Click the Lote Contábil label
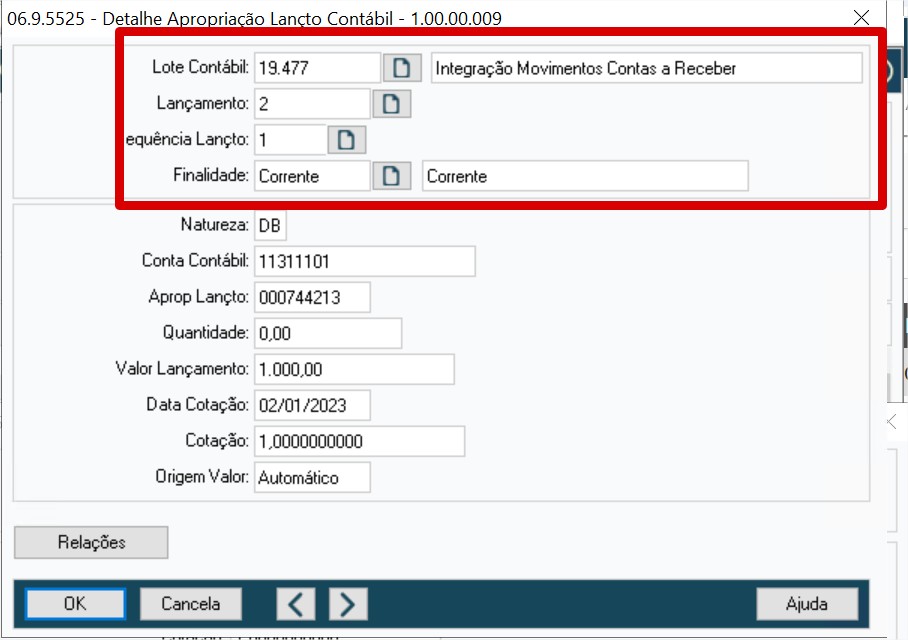Screen dimensions: 908x640 coord(200,67)
